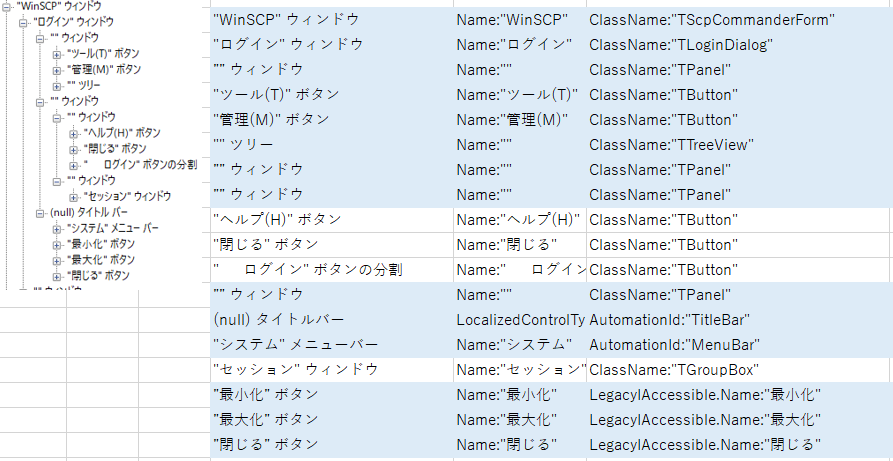The width and height of the screenshot is (893, 461).
Task: Expand the "" ツリー tree node
Action: click(57, 87)
